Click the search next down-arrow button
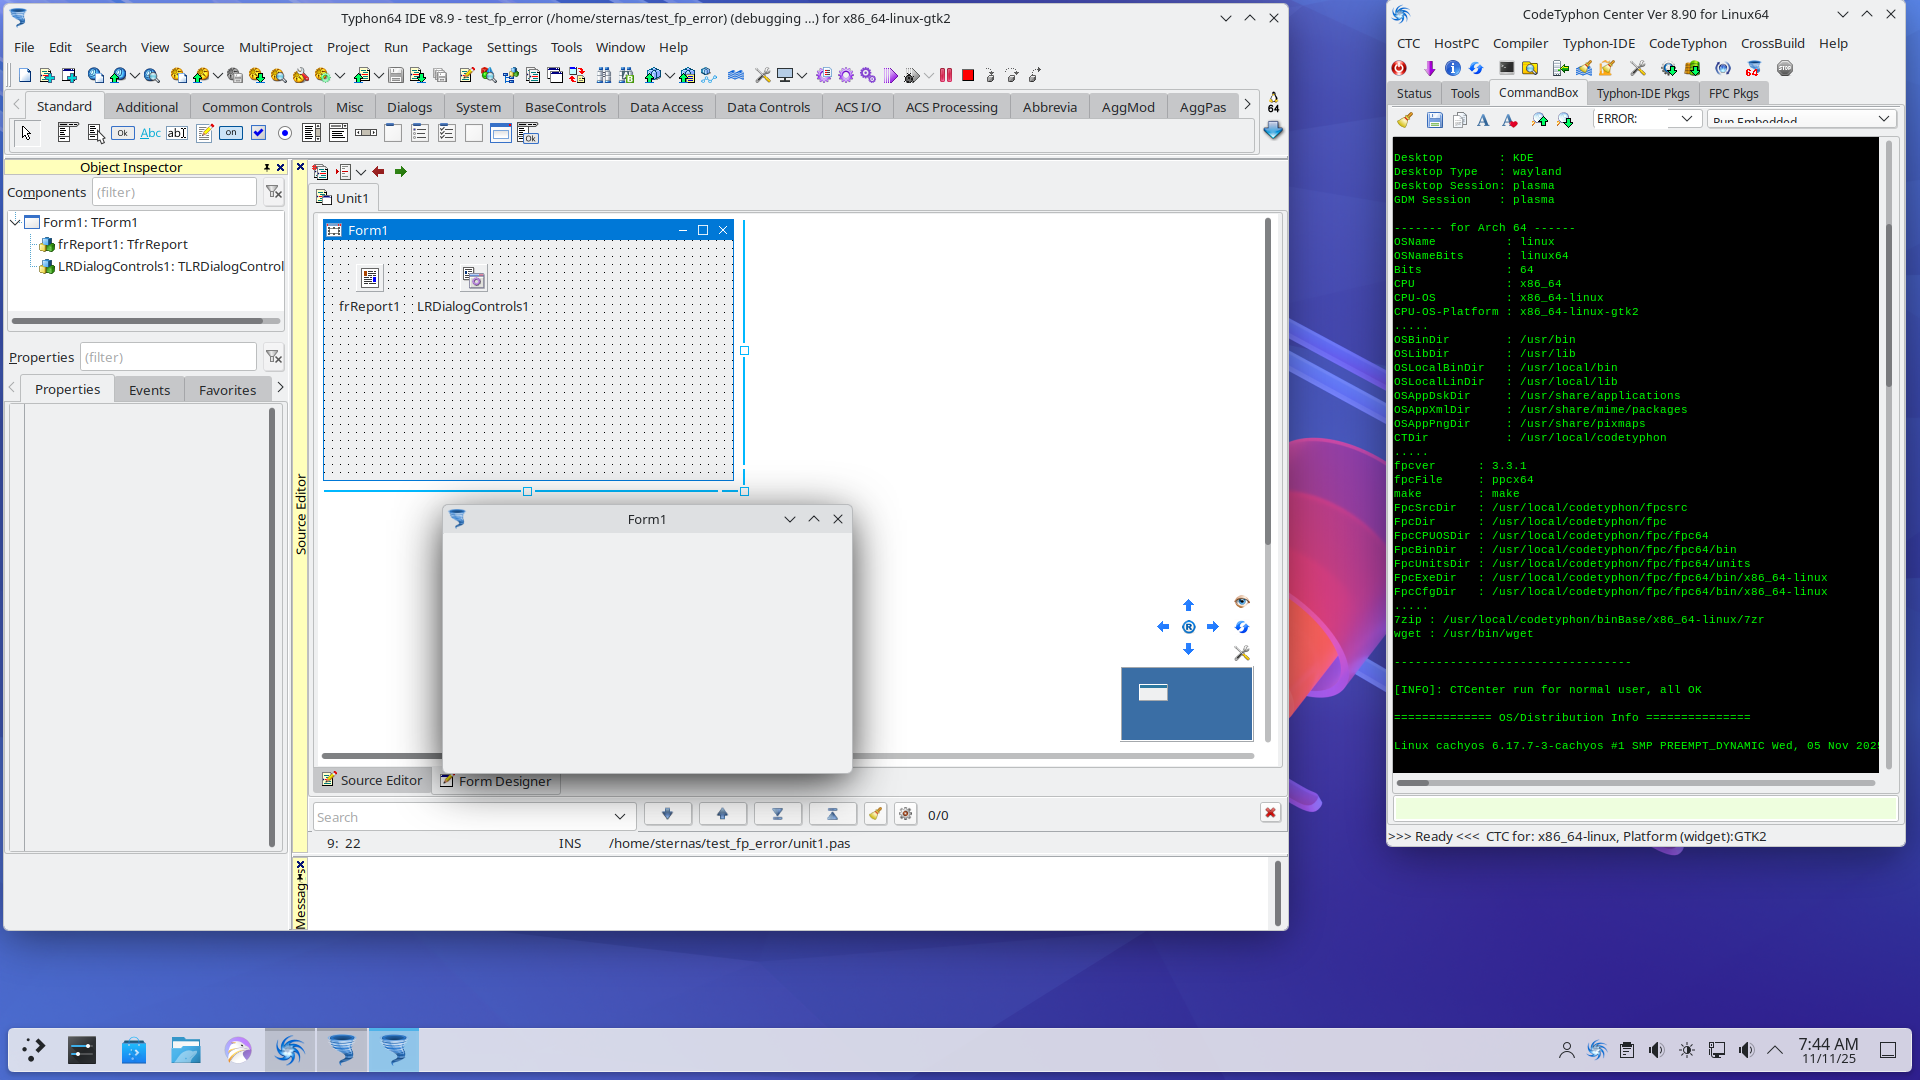This screenshot has width=1920, height=1080. click(667, 814)
